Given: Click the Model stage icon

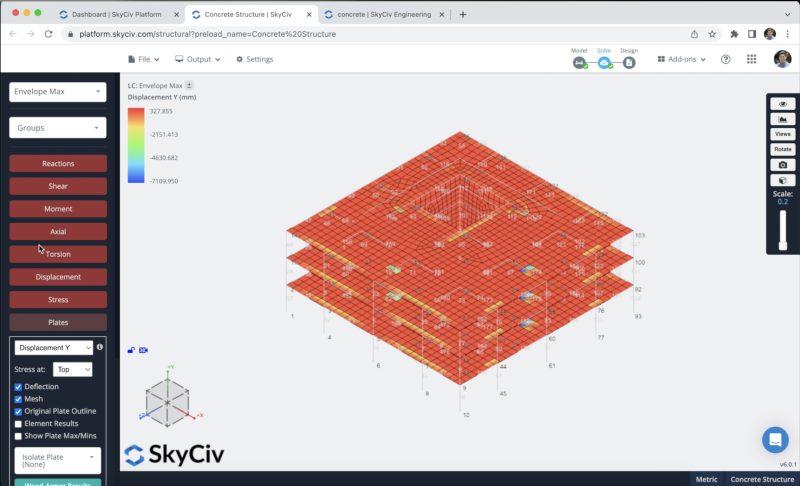Looking at the screenshot, I should tap(579, 62).
